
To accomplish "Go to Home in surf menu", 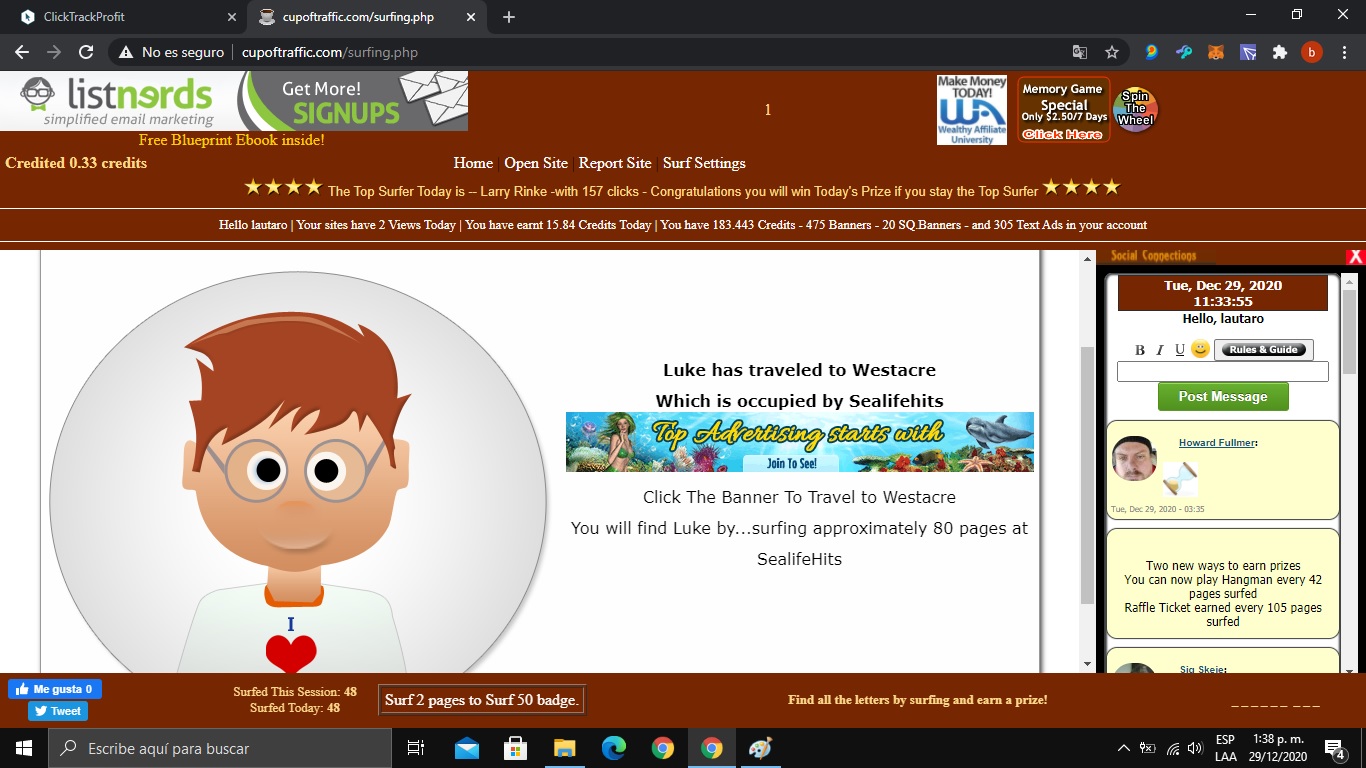I will point(473,163).
